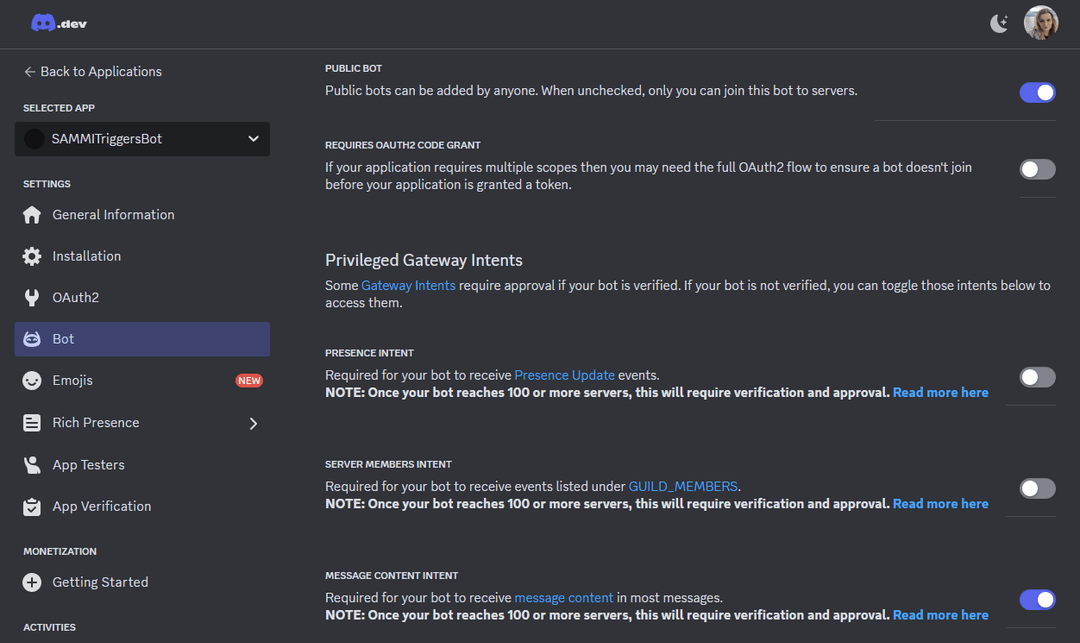
Task: Select the Bot settings menu item
Action: coord(142,339)
